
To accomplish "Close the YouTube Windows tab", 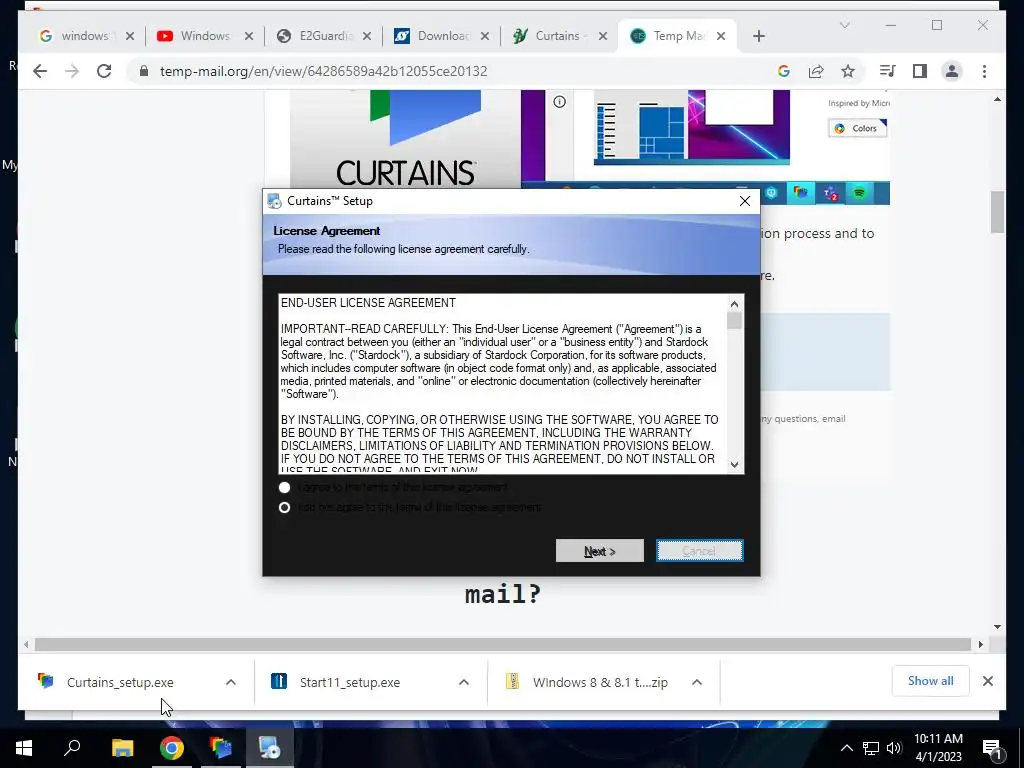I will pos(249,37).
